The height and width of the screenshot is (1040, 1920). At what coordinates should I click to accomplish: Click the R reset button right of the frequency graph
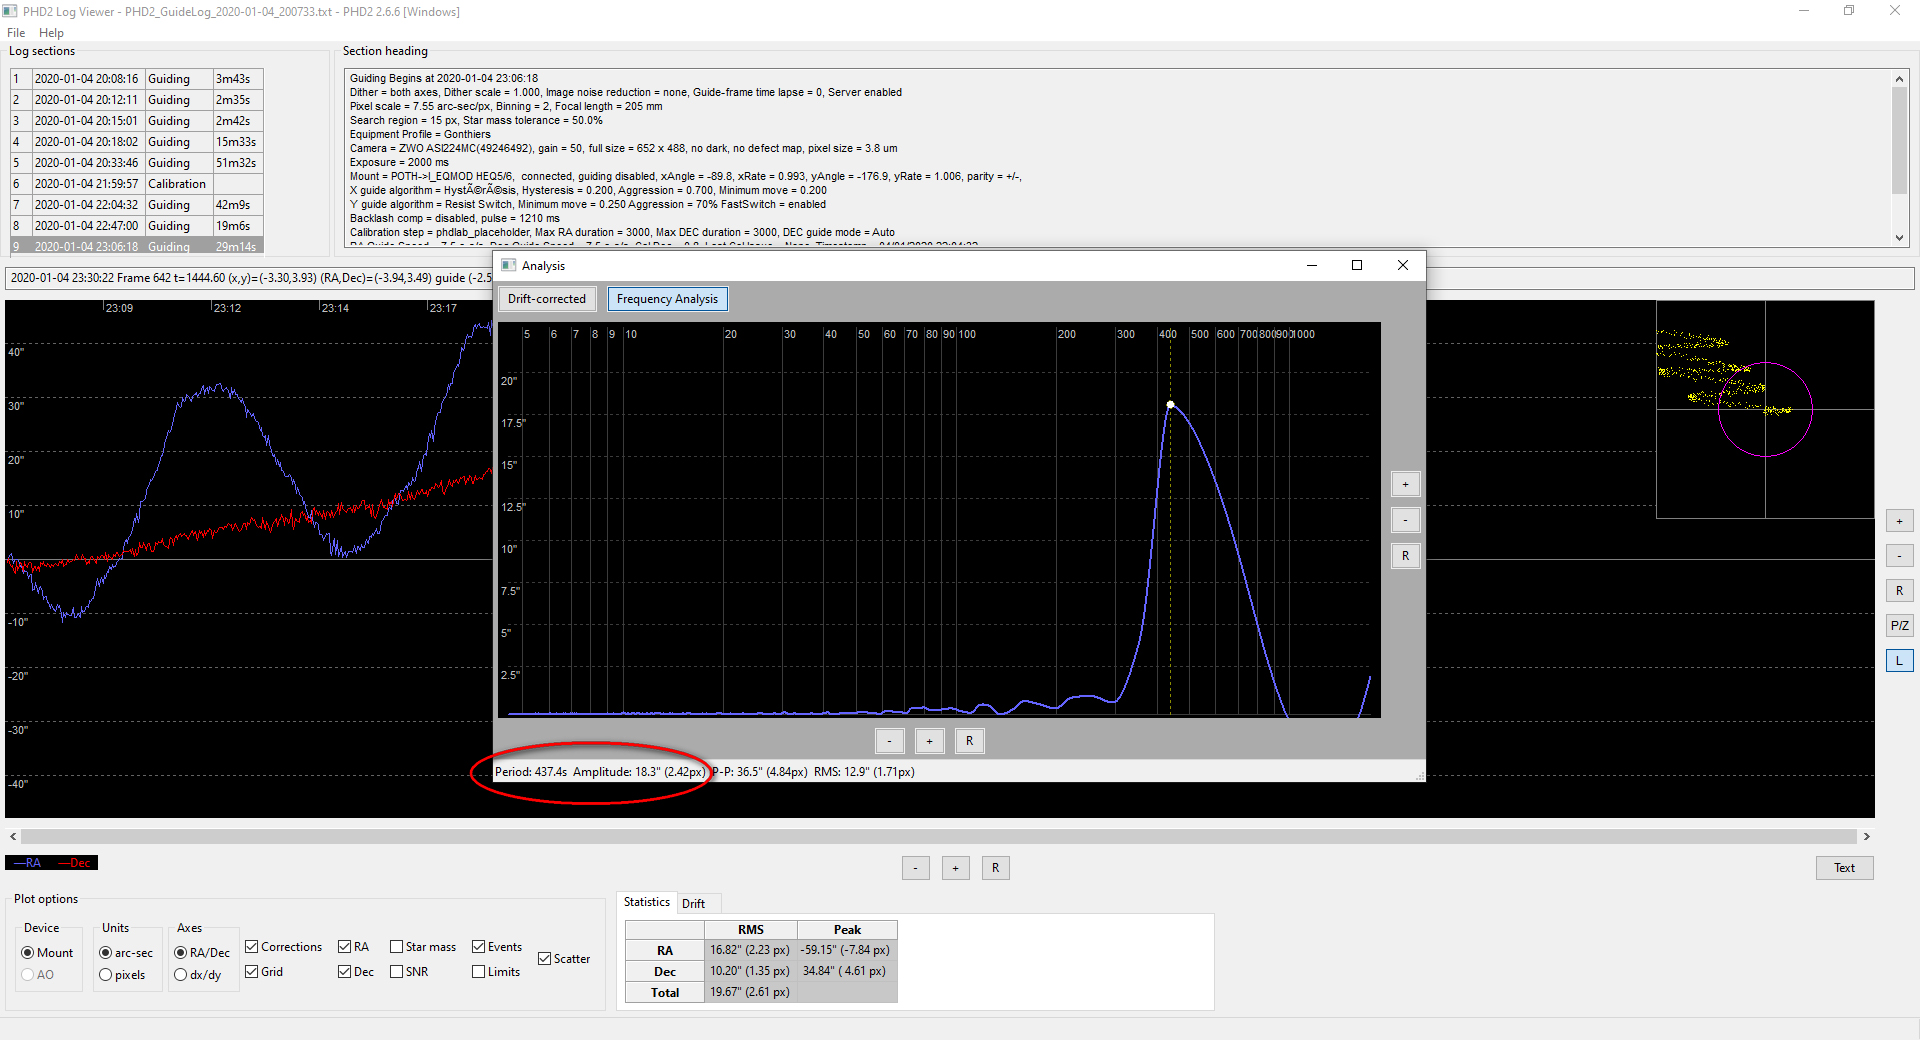1405,556
